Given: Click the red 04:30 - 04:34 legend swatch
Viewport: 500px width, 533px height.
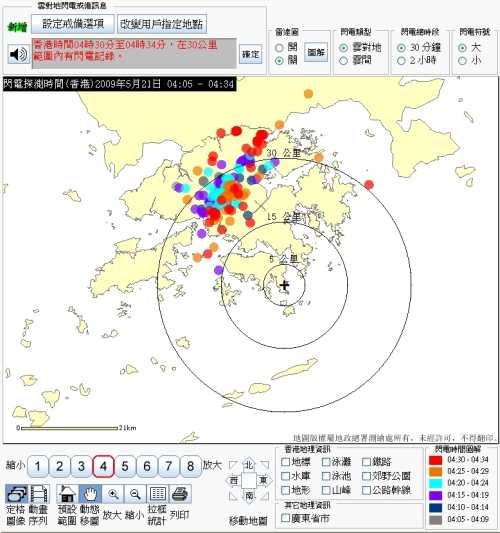Looking at the screenshot, I should coord(436,460).
